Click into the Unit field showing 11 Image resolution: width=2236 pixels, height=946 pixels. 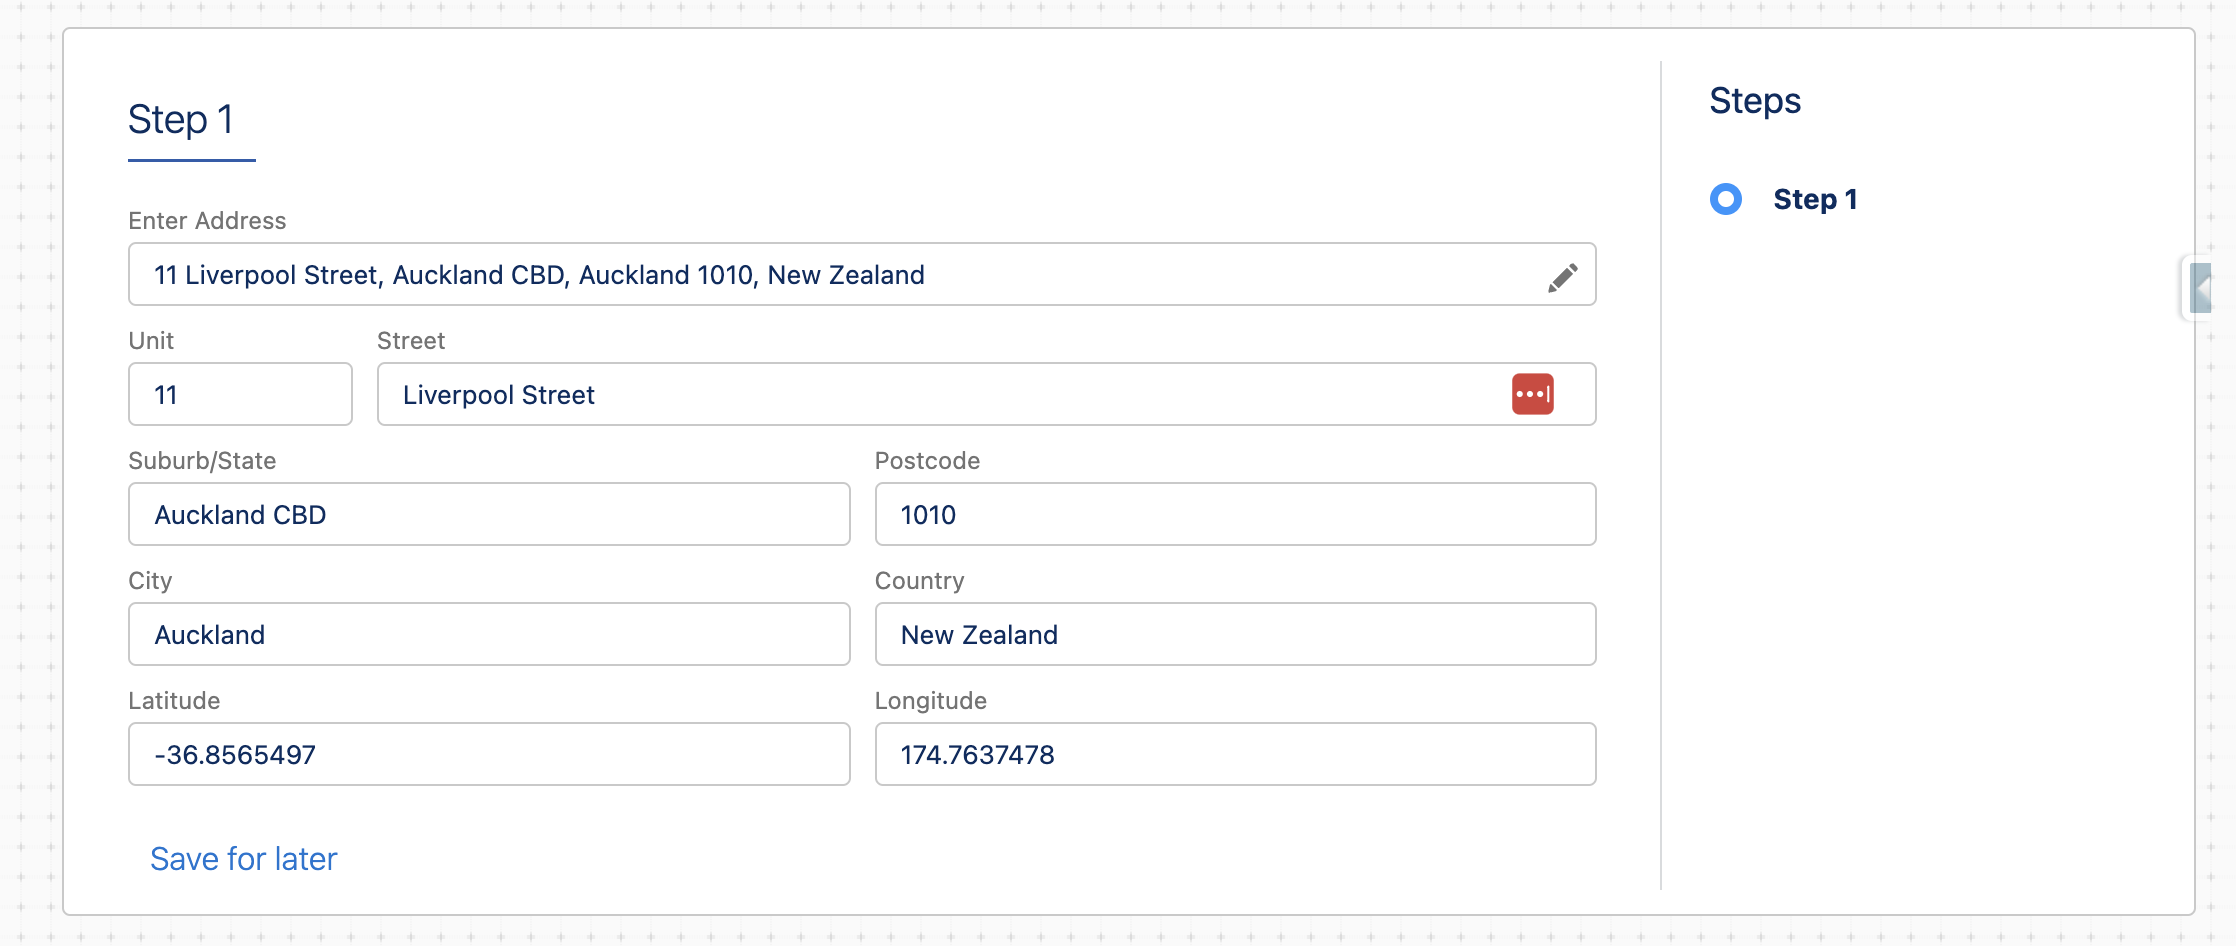coord(240,394)
